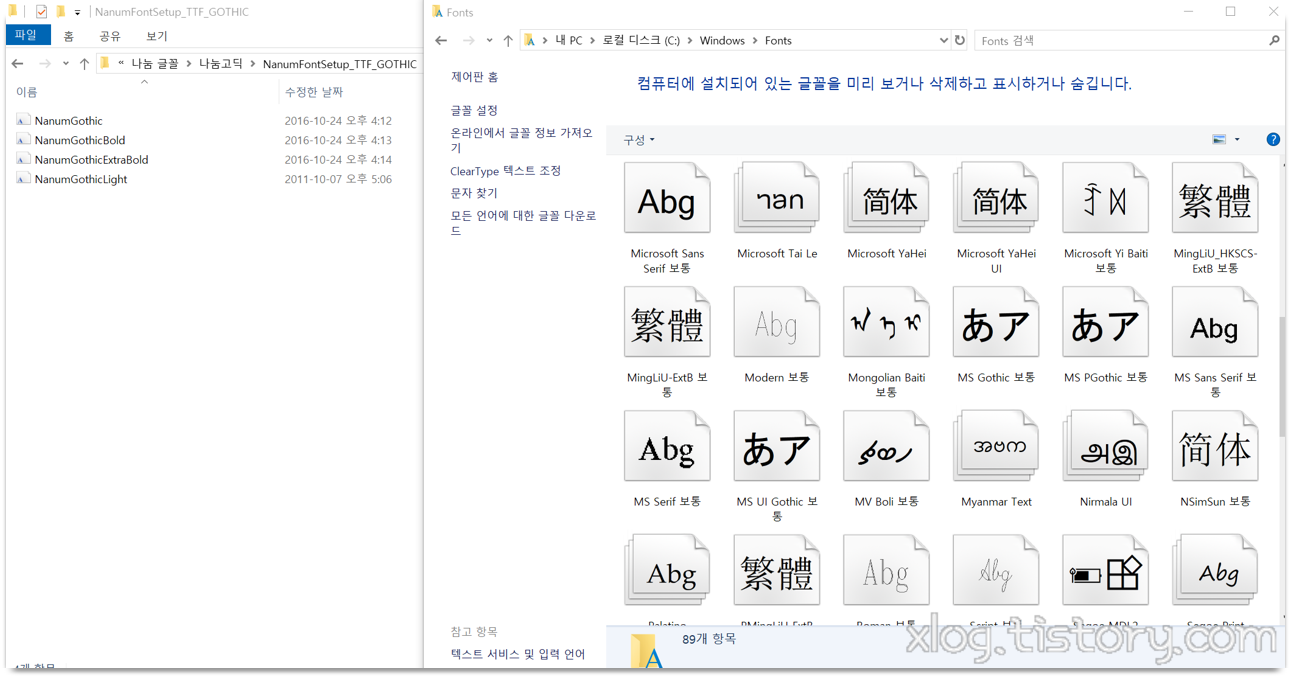This screenshot has height=678, width=1291.
Task: Expand chevron after Windows in address bar
Action: [755, 41]
